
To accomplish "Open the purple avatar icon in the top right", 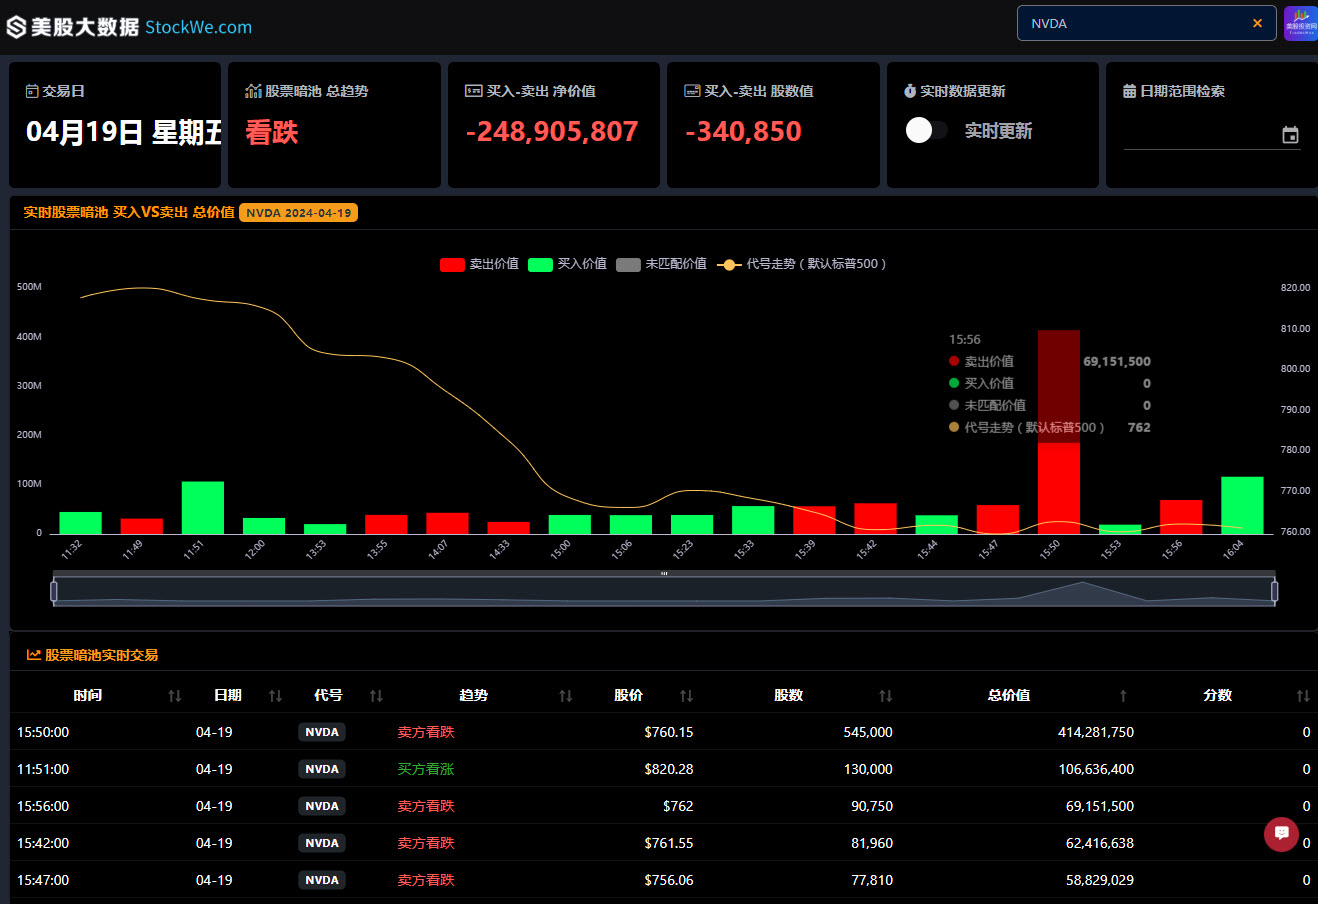I will (x=1301, y=23).
